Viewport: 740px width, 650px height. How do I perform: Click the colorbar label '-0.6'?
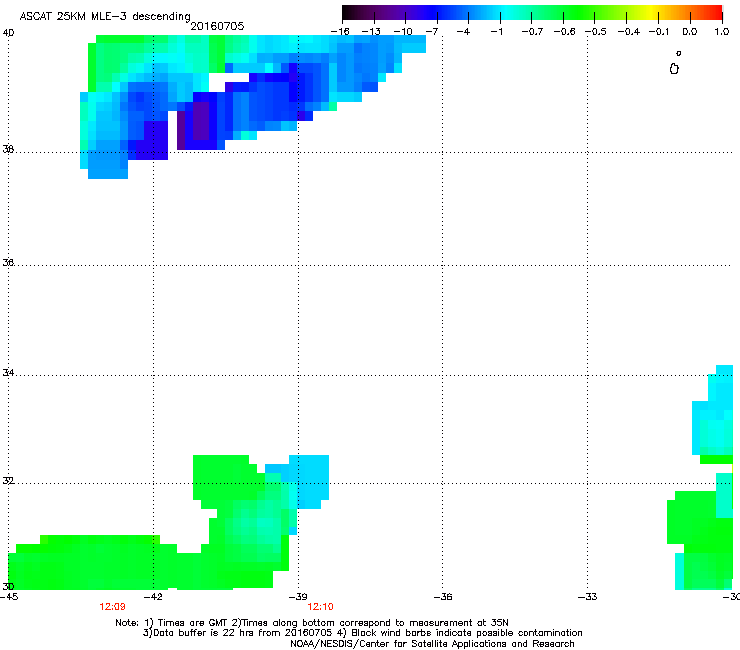(x=564, y=32)
